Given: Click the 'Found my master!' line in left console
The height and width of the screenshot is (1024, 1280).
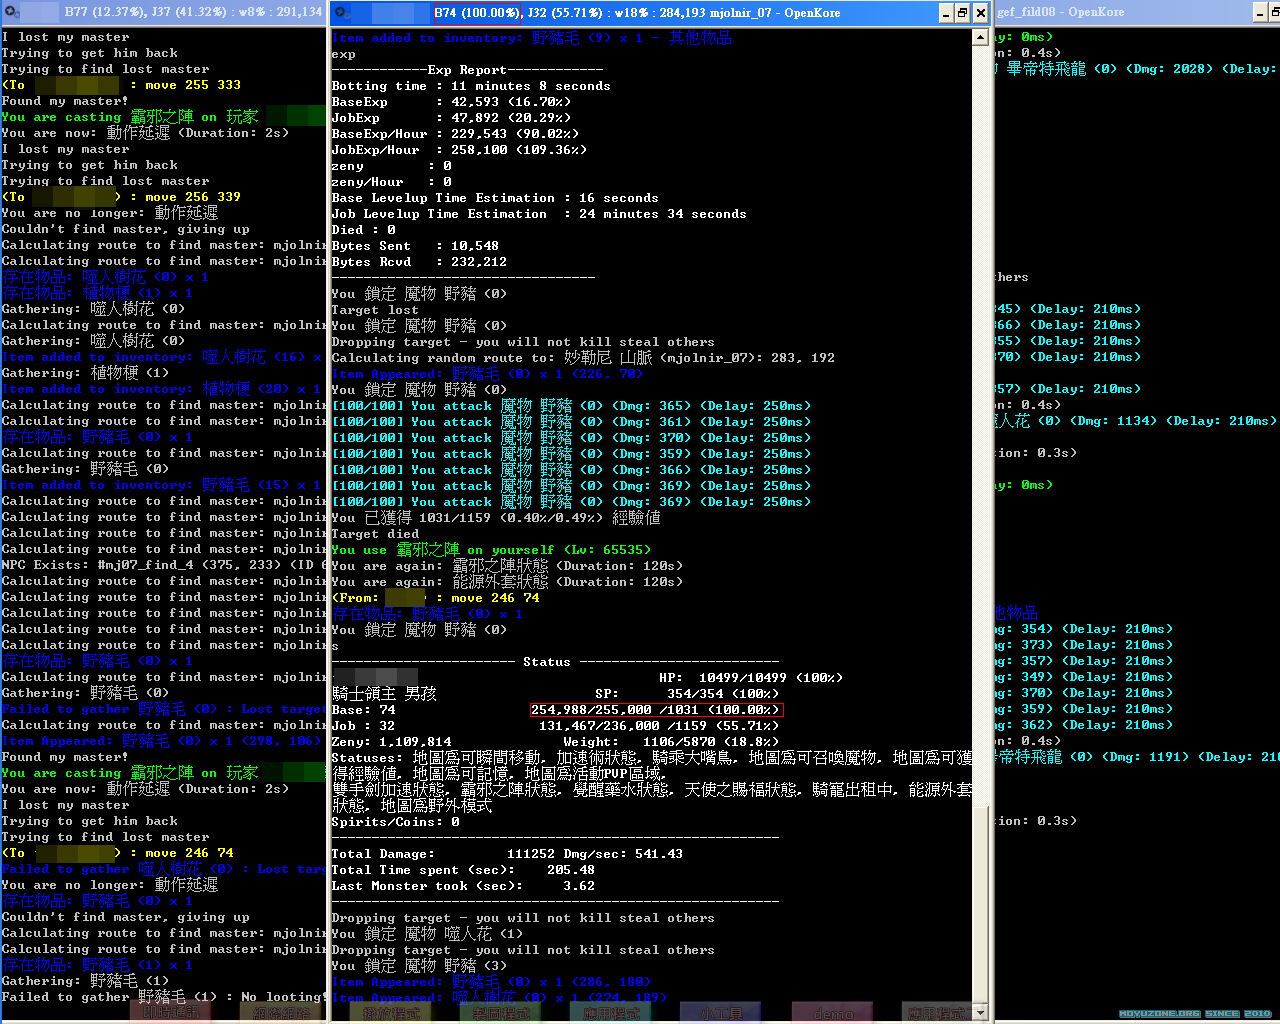Looking at the screenshot, I should click(65, 101).
